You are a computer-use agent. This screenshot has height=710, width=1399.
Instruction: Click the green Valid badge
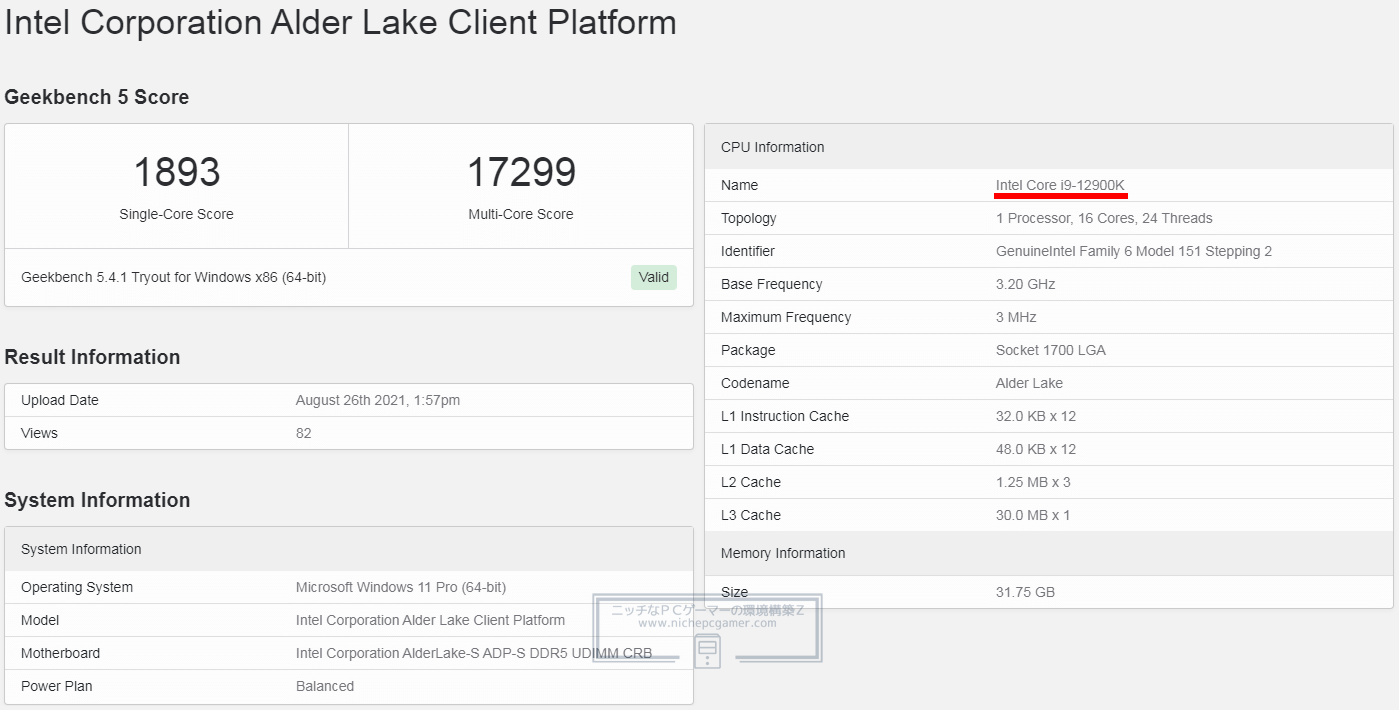click(654, 277)
